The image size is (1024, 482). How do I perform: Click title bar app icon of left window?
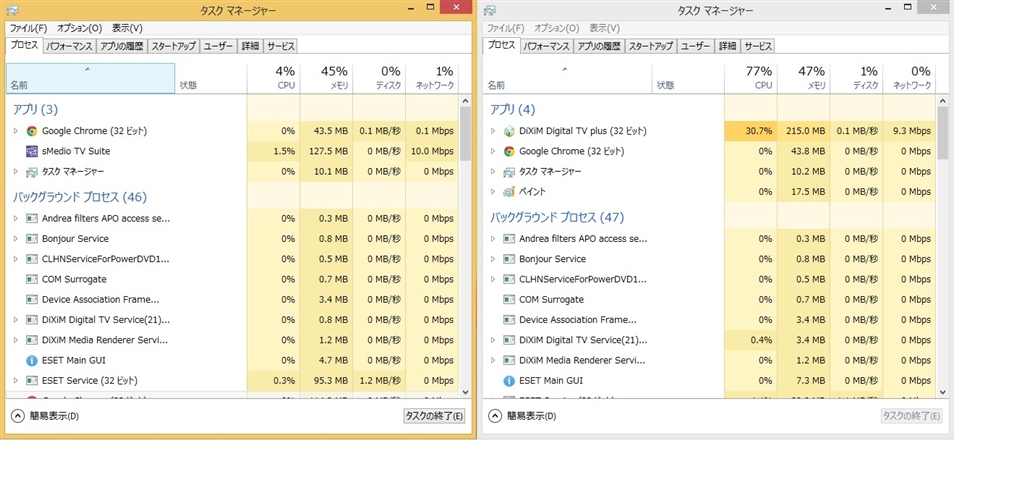pyautogui.click(x=12, y=10)
